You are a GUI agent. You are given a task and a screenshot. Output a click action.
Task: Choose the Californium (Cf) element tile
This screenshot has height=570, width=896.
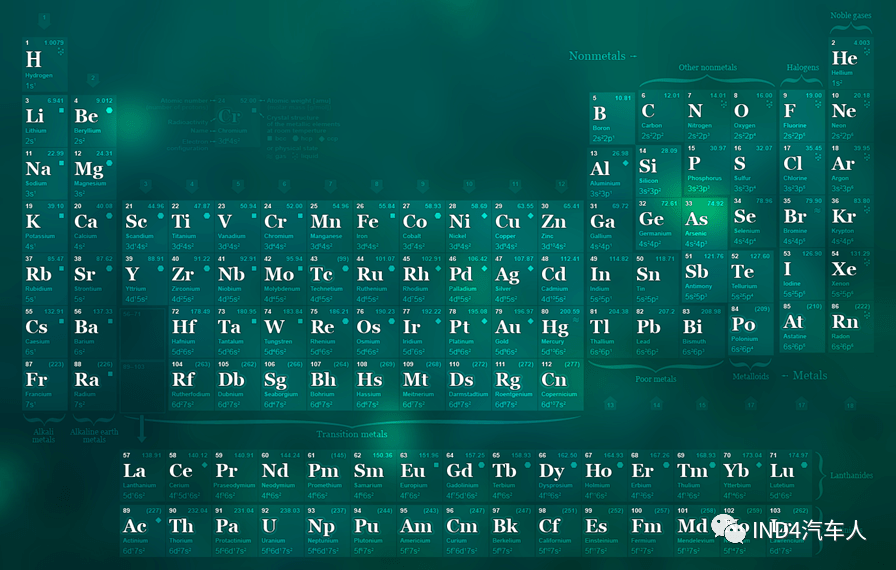click(x=558, y=531)
